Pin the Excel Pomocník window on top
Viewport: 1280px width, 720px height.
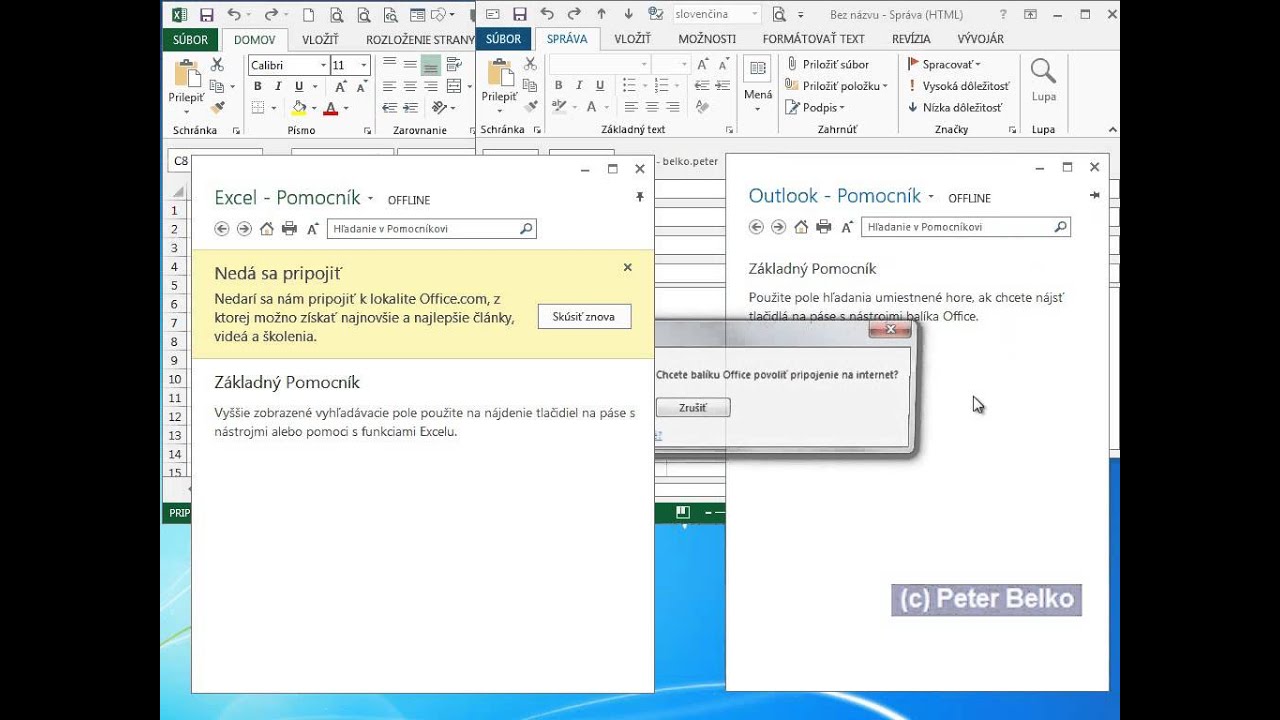click(640, 197)
